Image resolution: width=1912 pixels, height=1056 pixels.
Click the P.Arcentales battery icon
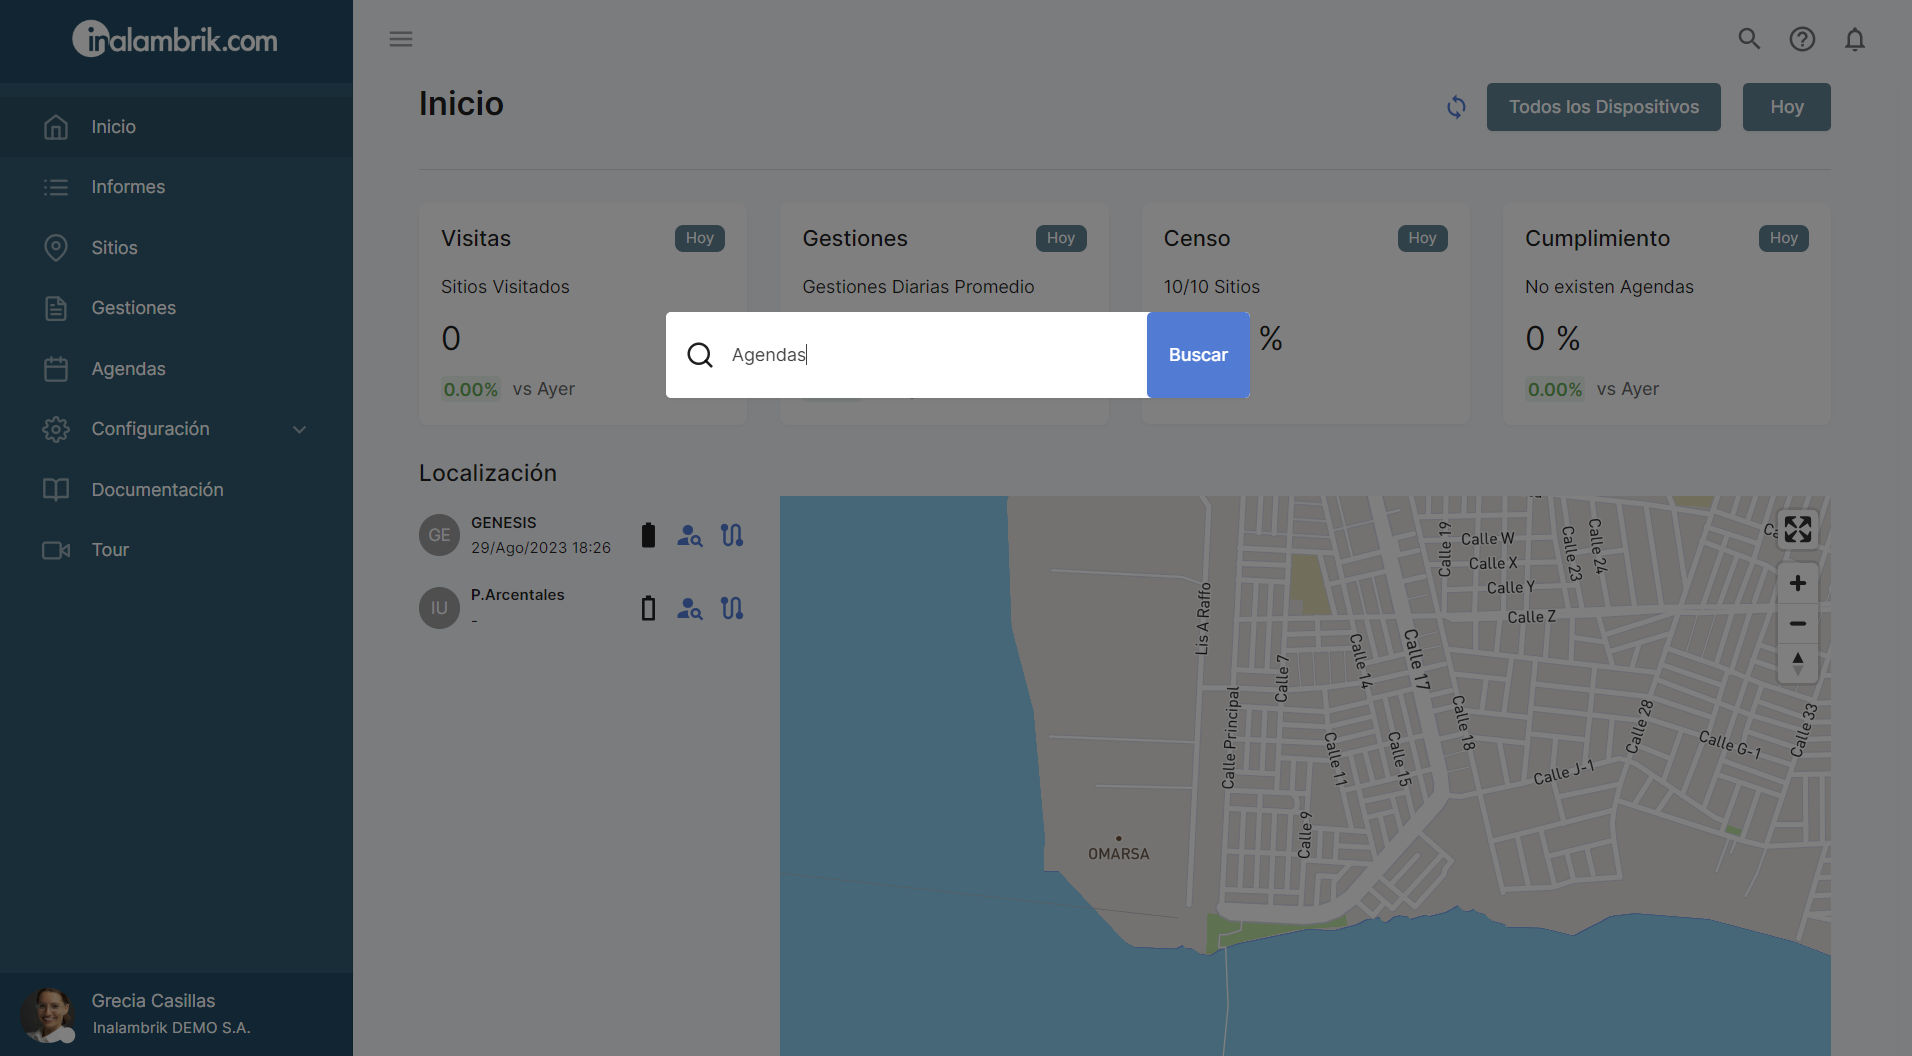[x=648, y=608]
